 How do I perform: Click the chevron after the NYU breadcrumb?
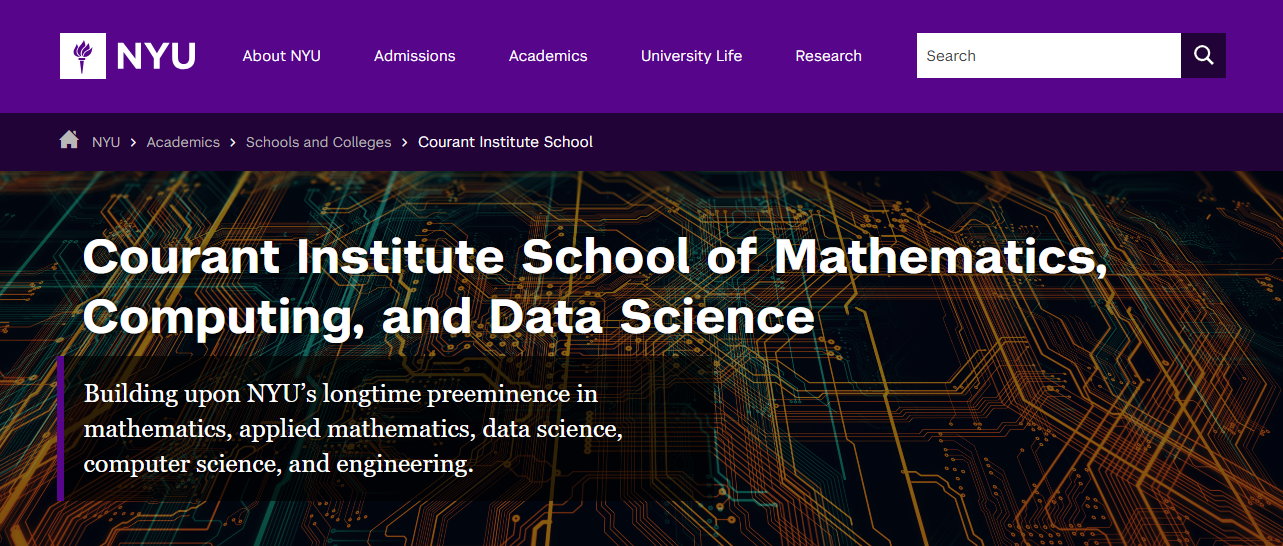[133, 142]
